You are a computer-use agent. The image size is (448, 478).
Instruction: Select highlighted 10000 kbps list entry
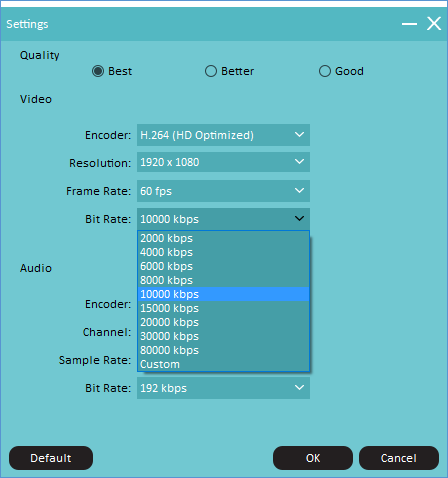223,294
